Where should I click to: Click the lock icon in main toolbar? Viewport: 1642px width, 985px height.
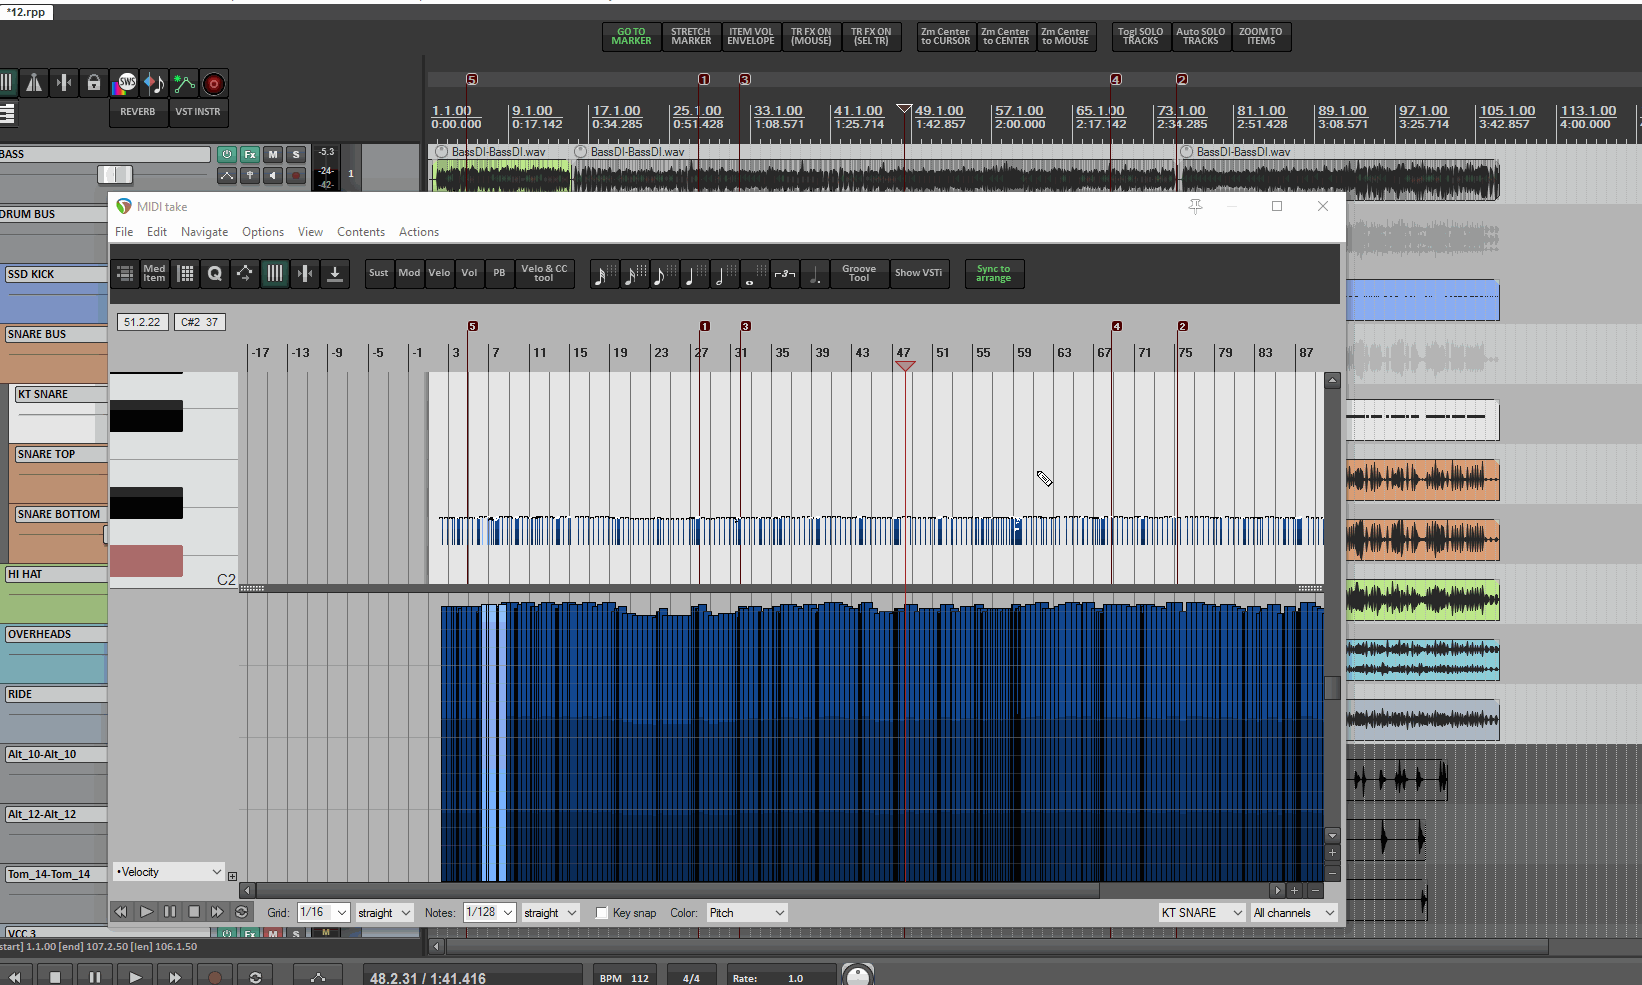[94, 83]
